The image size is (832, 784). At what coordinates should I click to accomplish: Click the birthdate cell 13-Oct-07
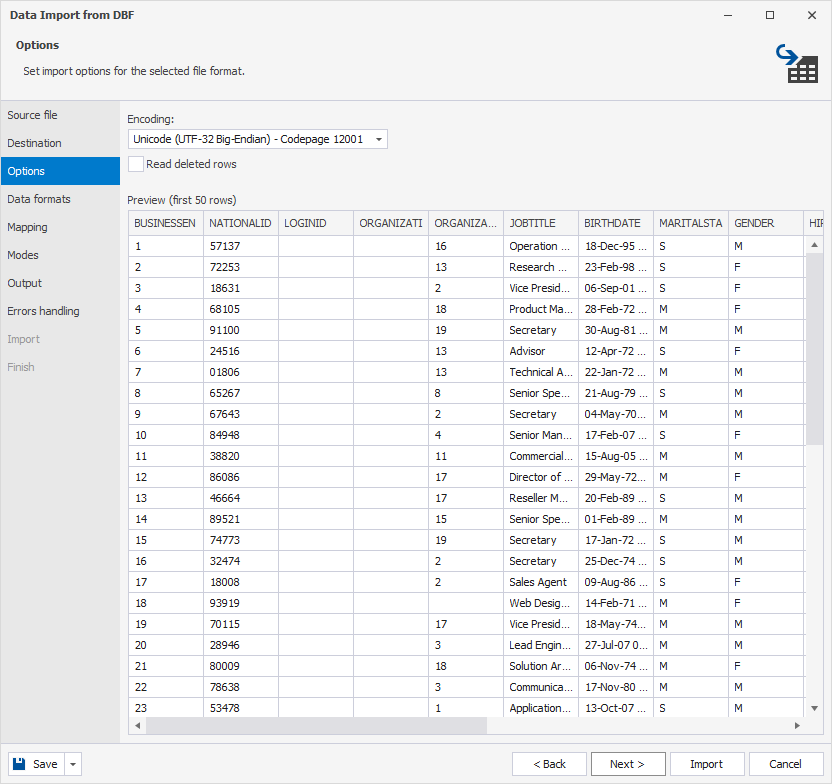(x=616, y=708)
